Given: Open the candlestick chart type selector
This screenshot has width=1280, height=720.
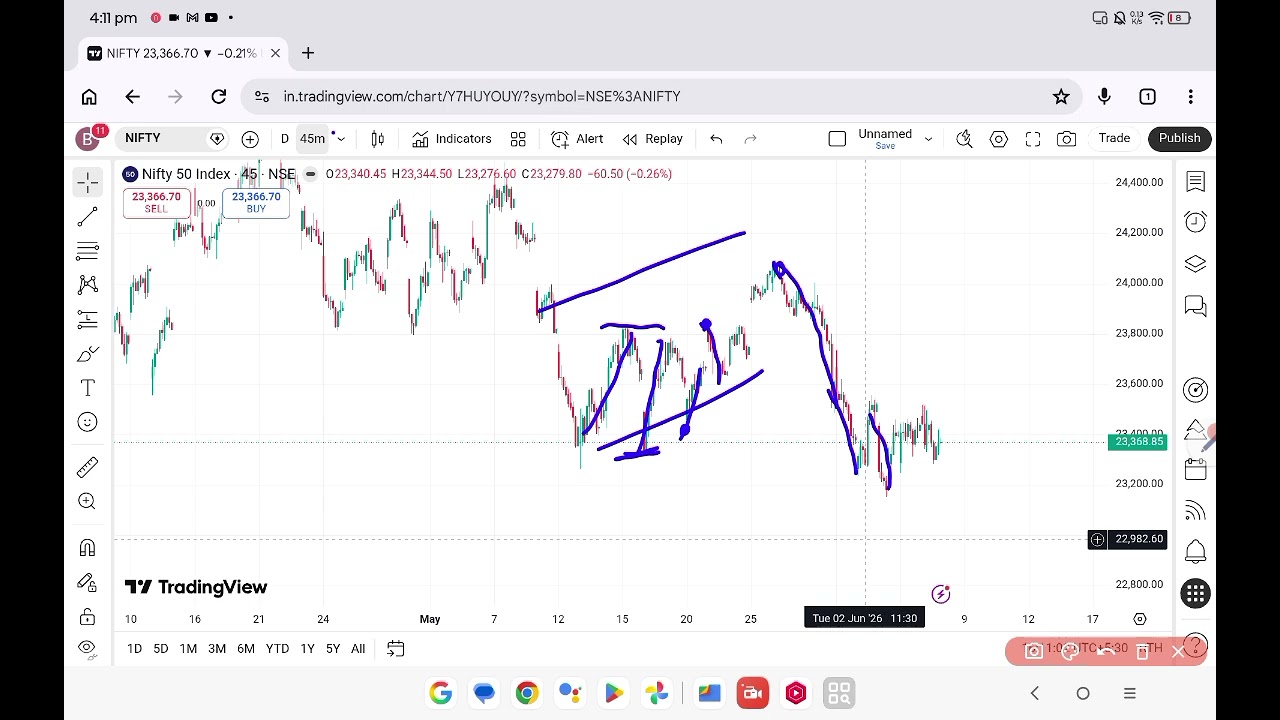Looking at the screenshot, I should (378, 139).
